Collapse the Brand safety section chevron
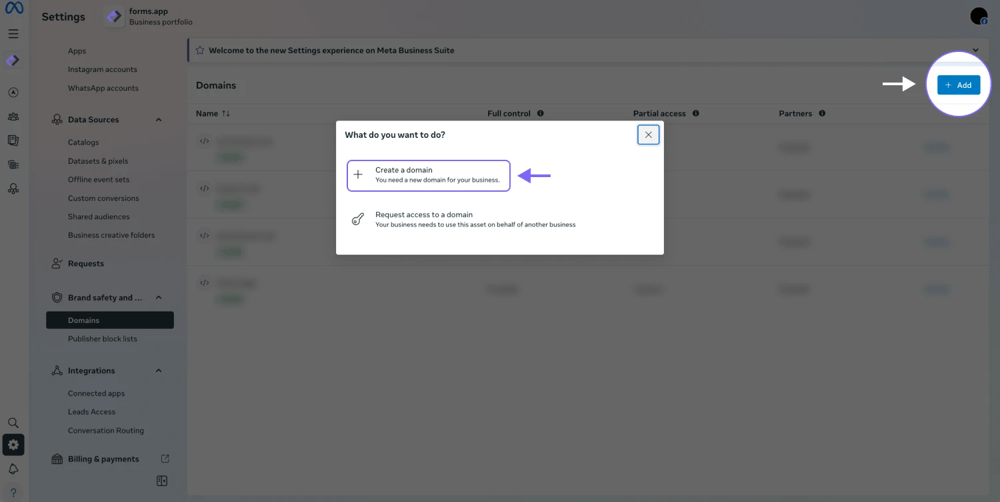The height and width of the screenshot is (502, 1000). 159,298
